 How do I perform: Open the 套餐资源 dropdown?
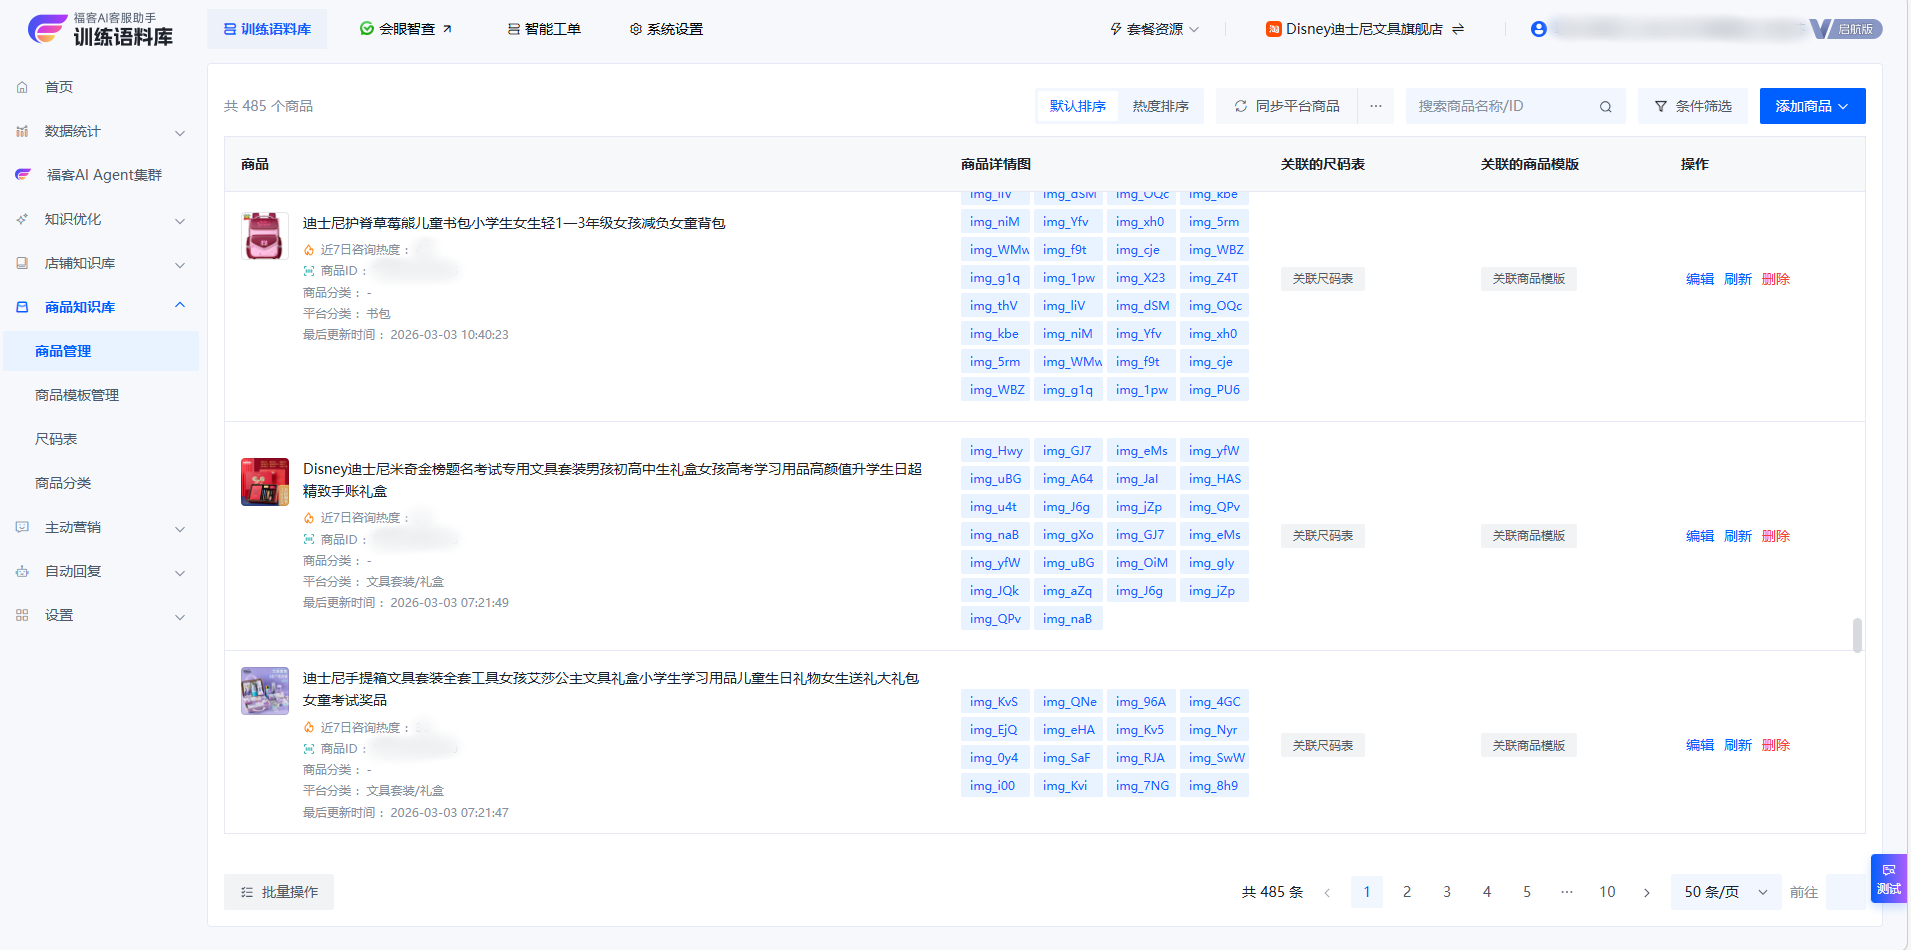[1154, 29]
